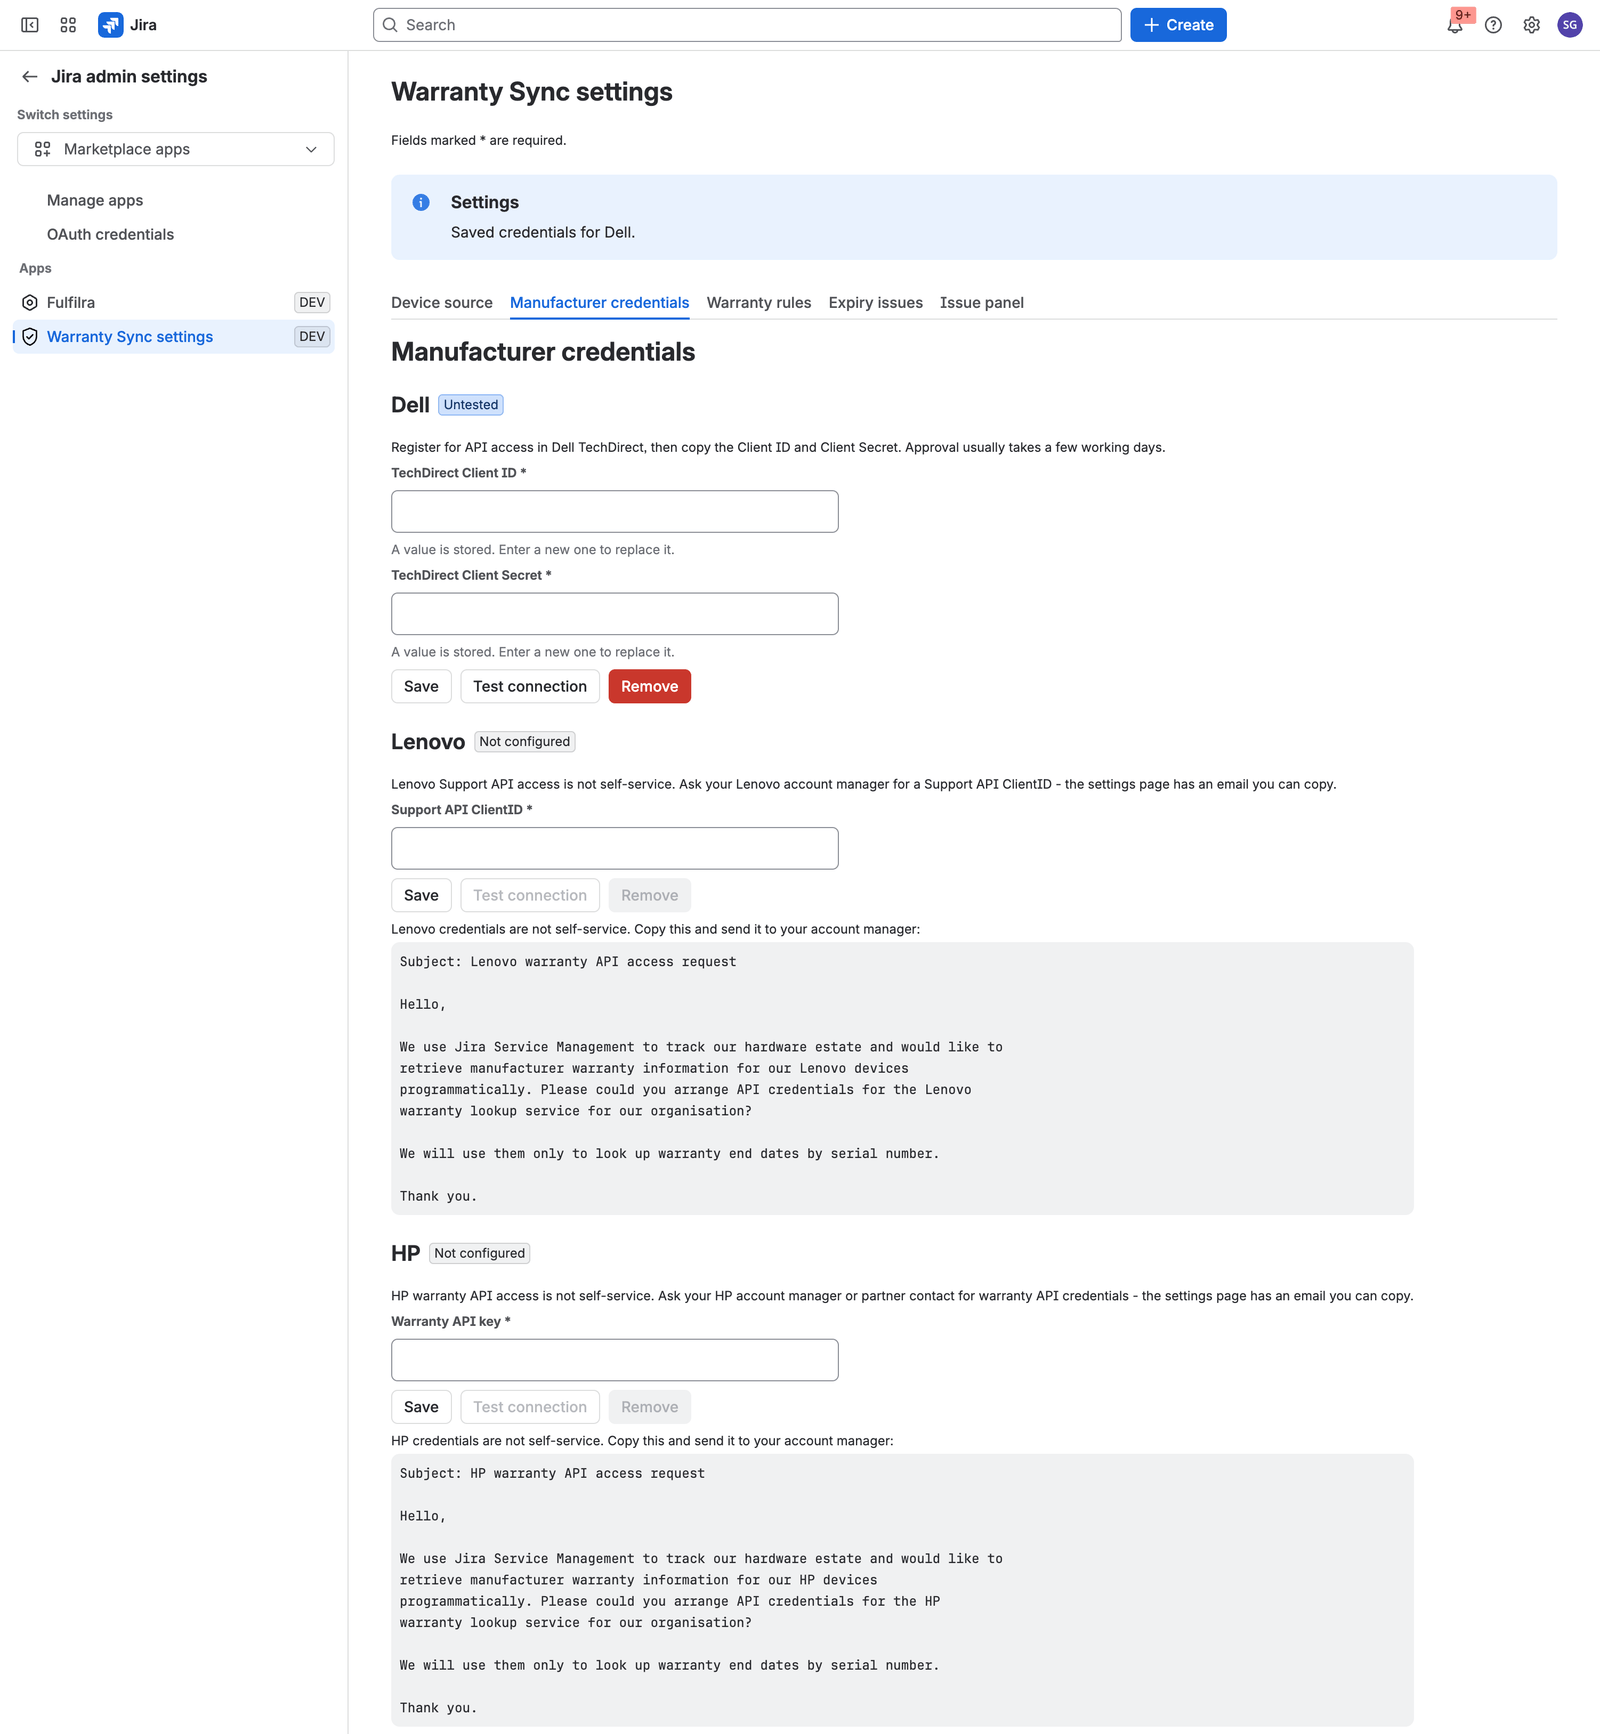Open the app switcher grid icon
This screenshot has height=1734, width=1600.
tap(68, 25)
